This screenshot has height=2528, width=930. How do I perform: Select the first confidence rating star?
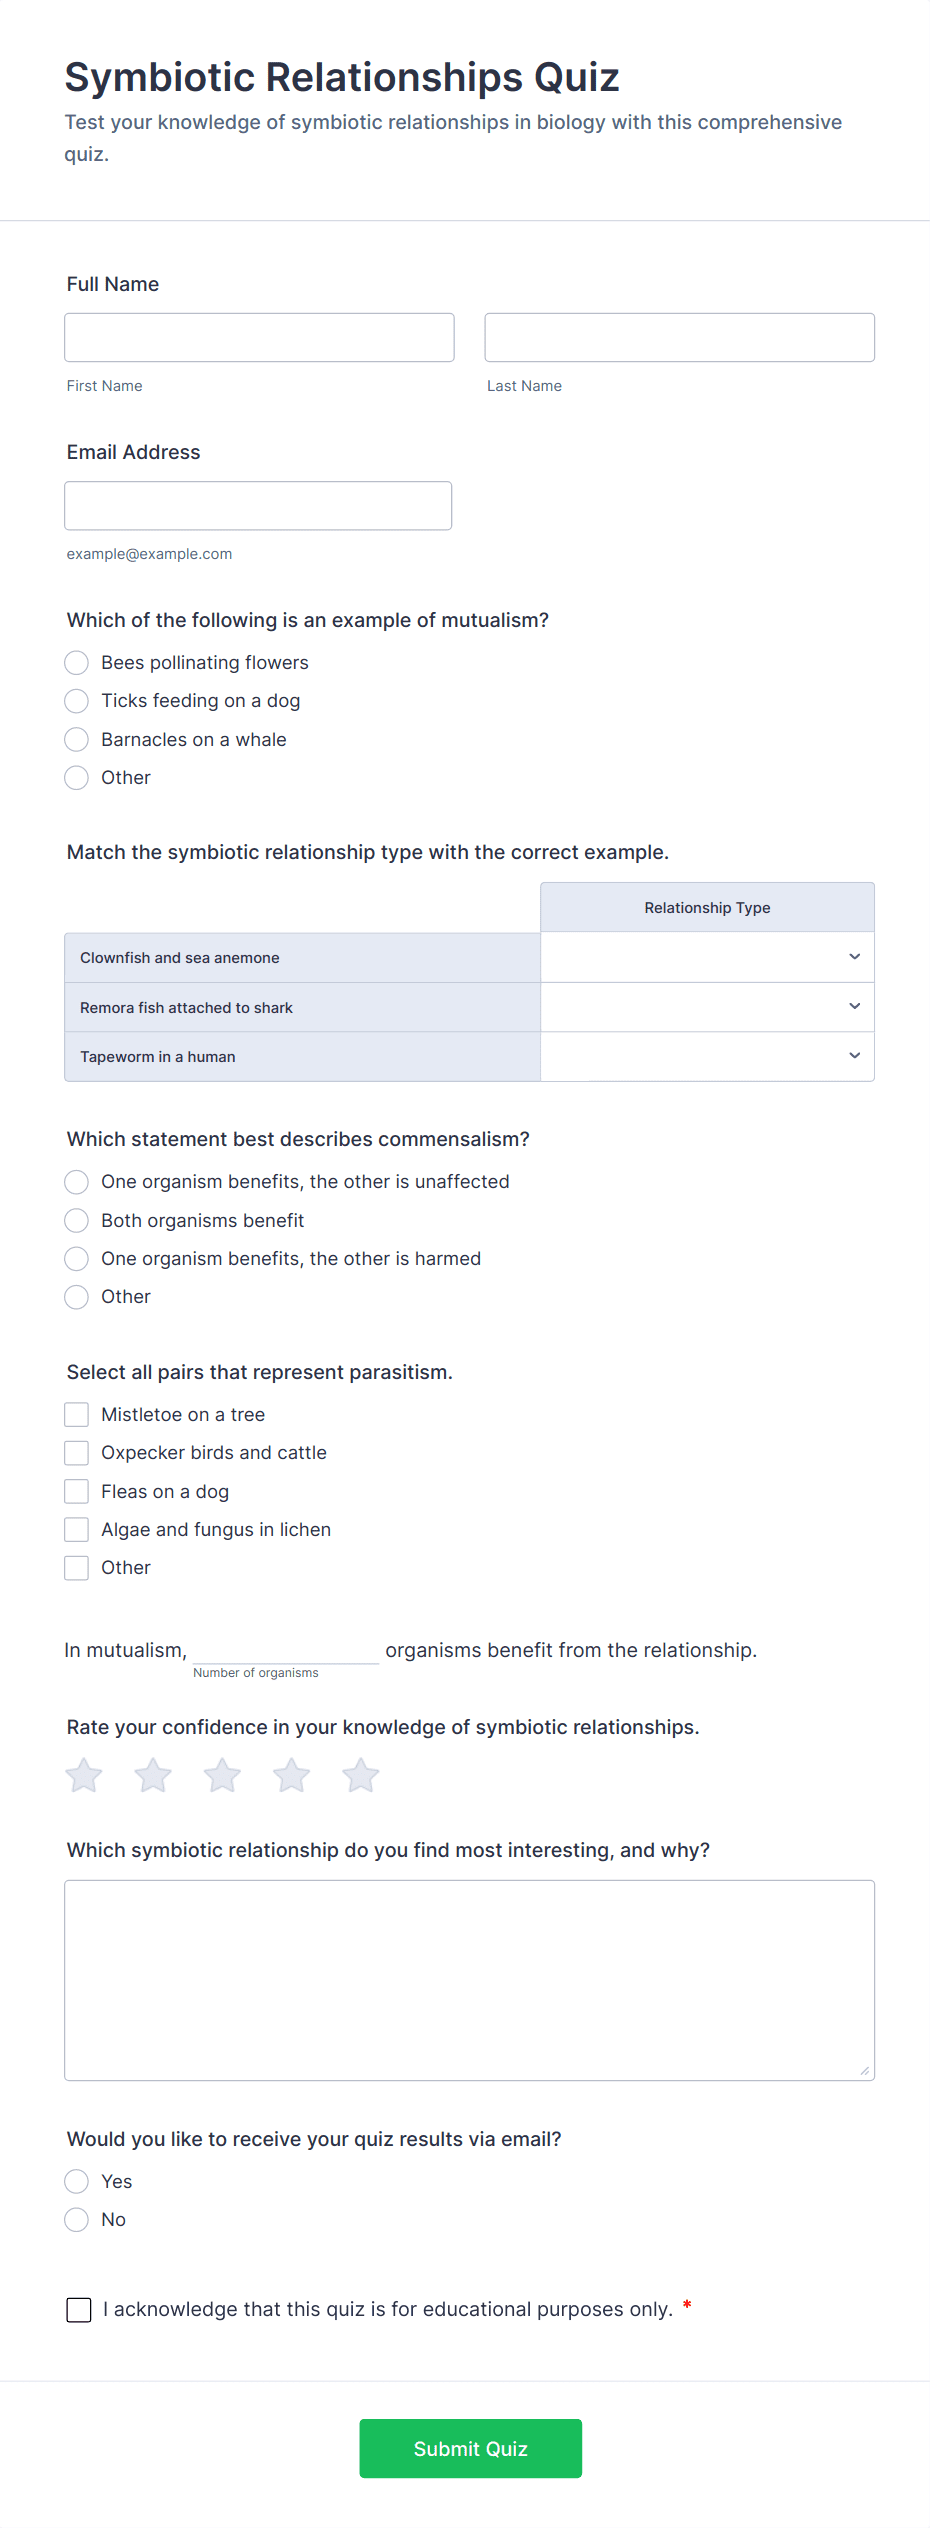84,1776
